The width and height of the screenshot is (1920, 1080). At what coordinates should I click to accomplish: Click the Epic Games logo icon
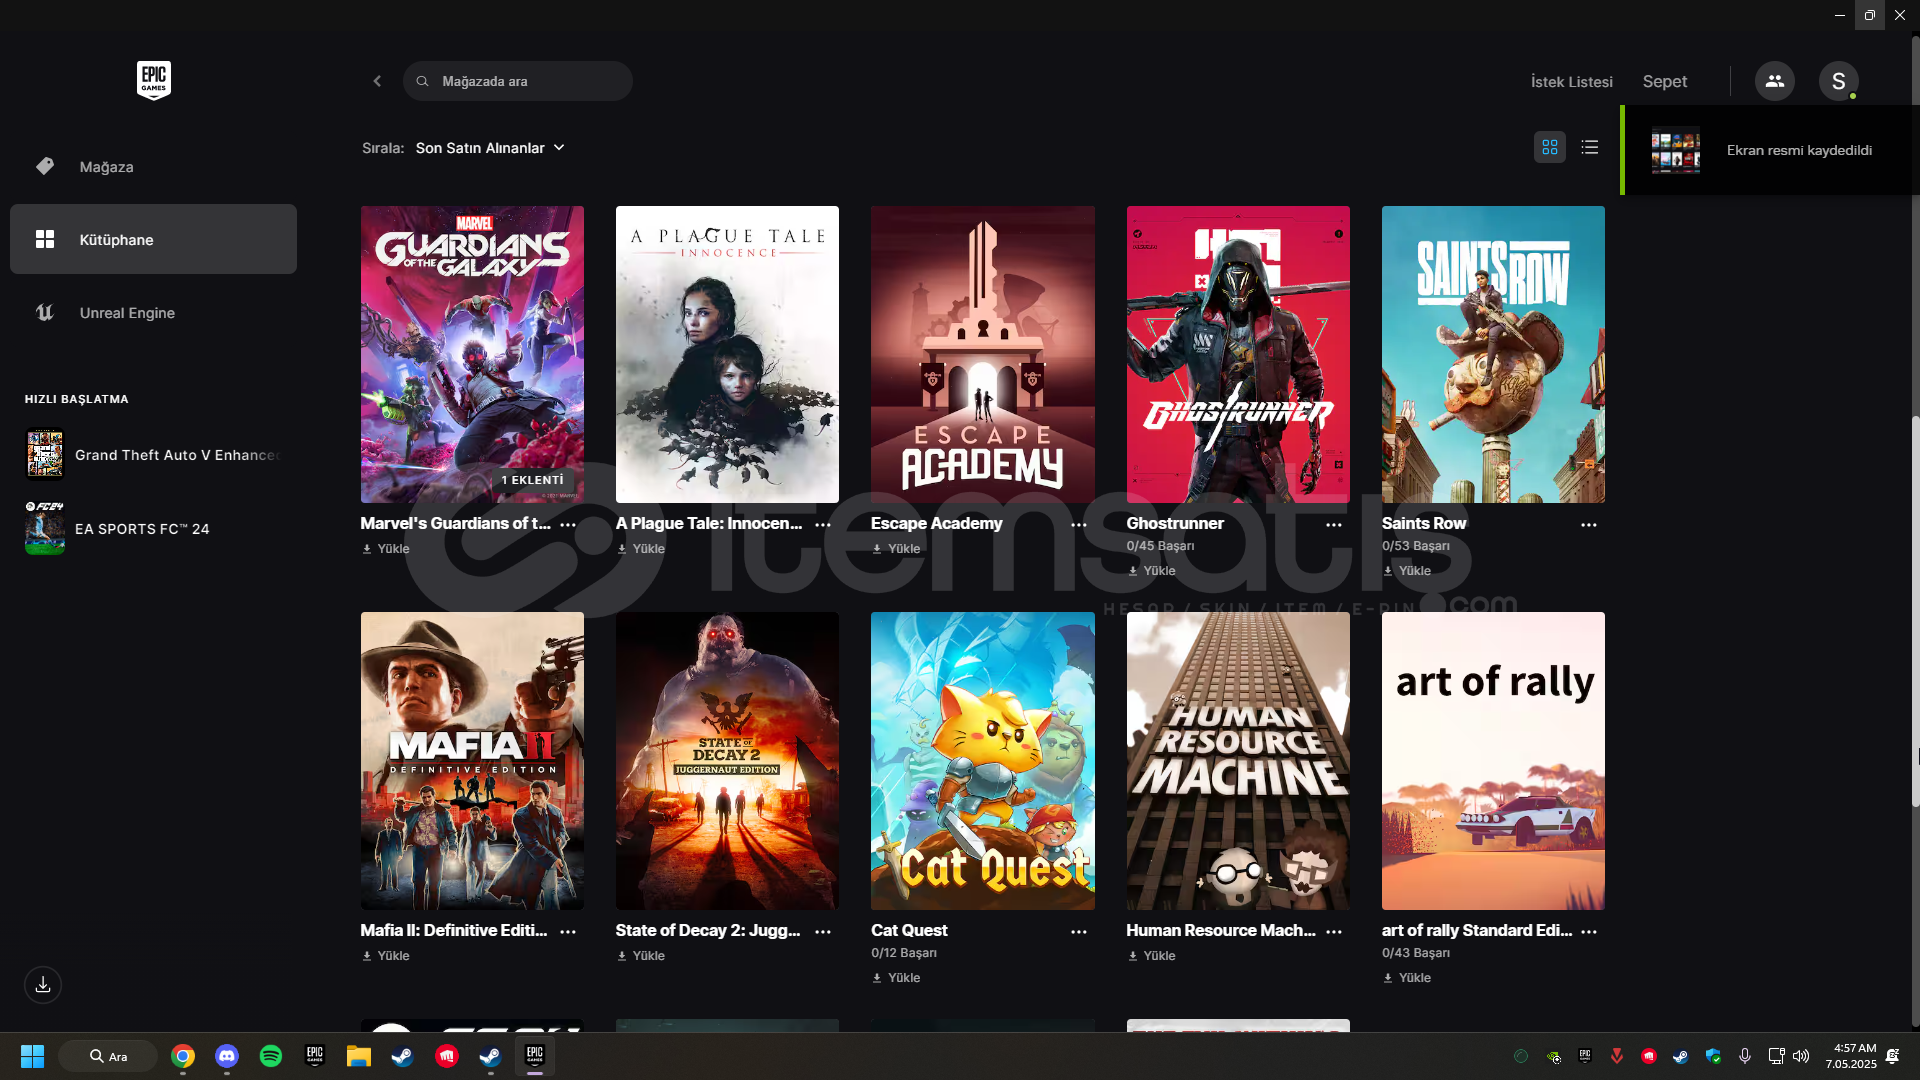153,80
